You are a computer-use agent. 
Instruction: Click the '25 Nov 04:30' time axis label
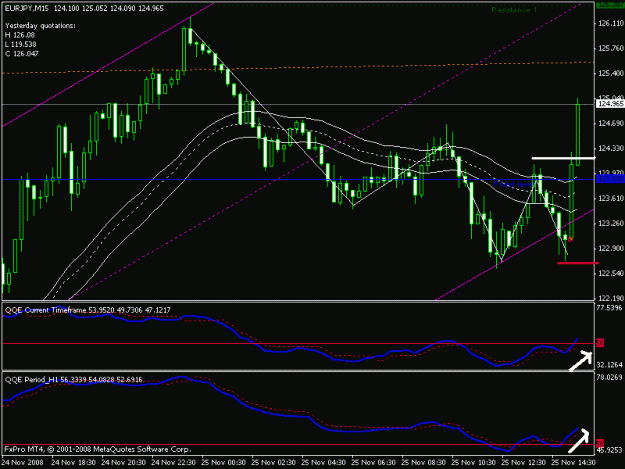323,463
